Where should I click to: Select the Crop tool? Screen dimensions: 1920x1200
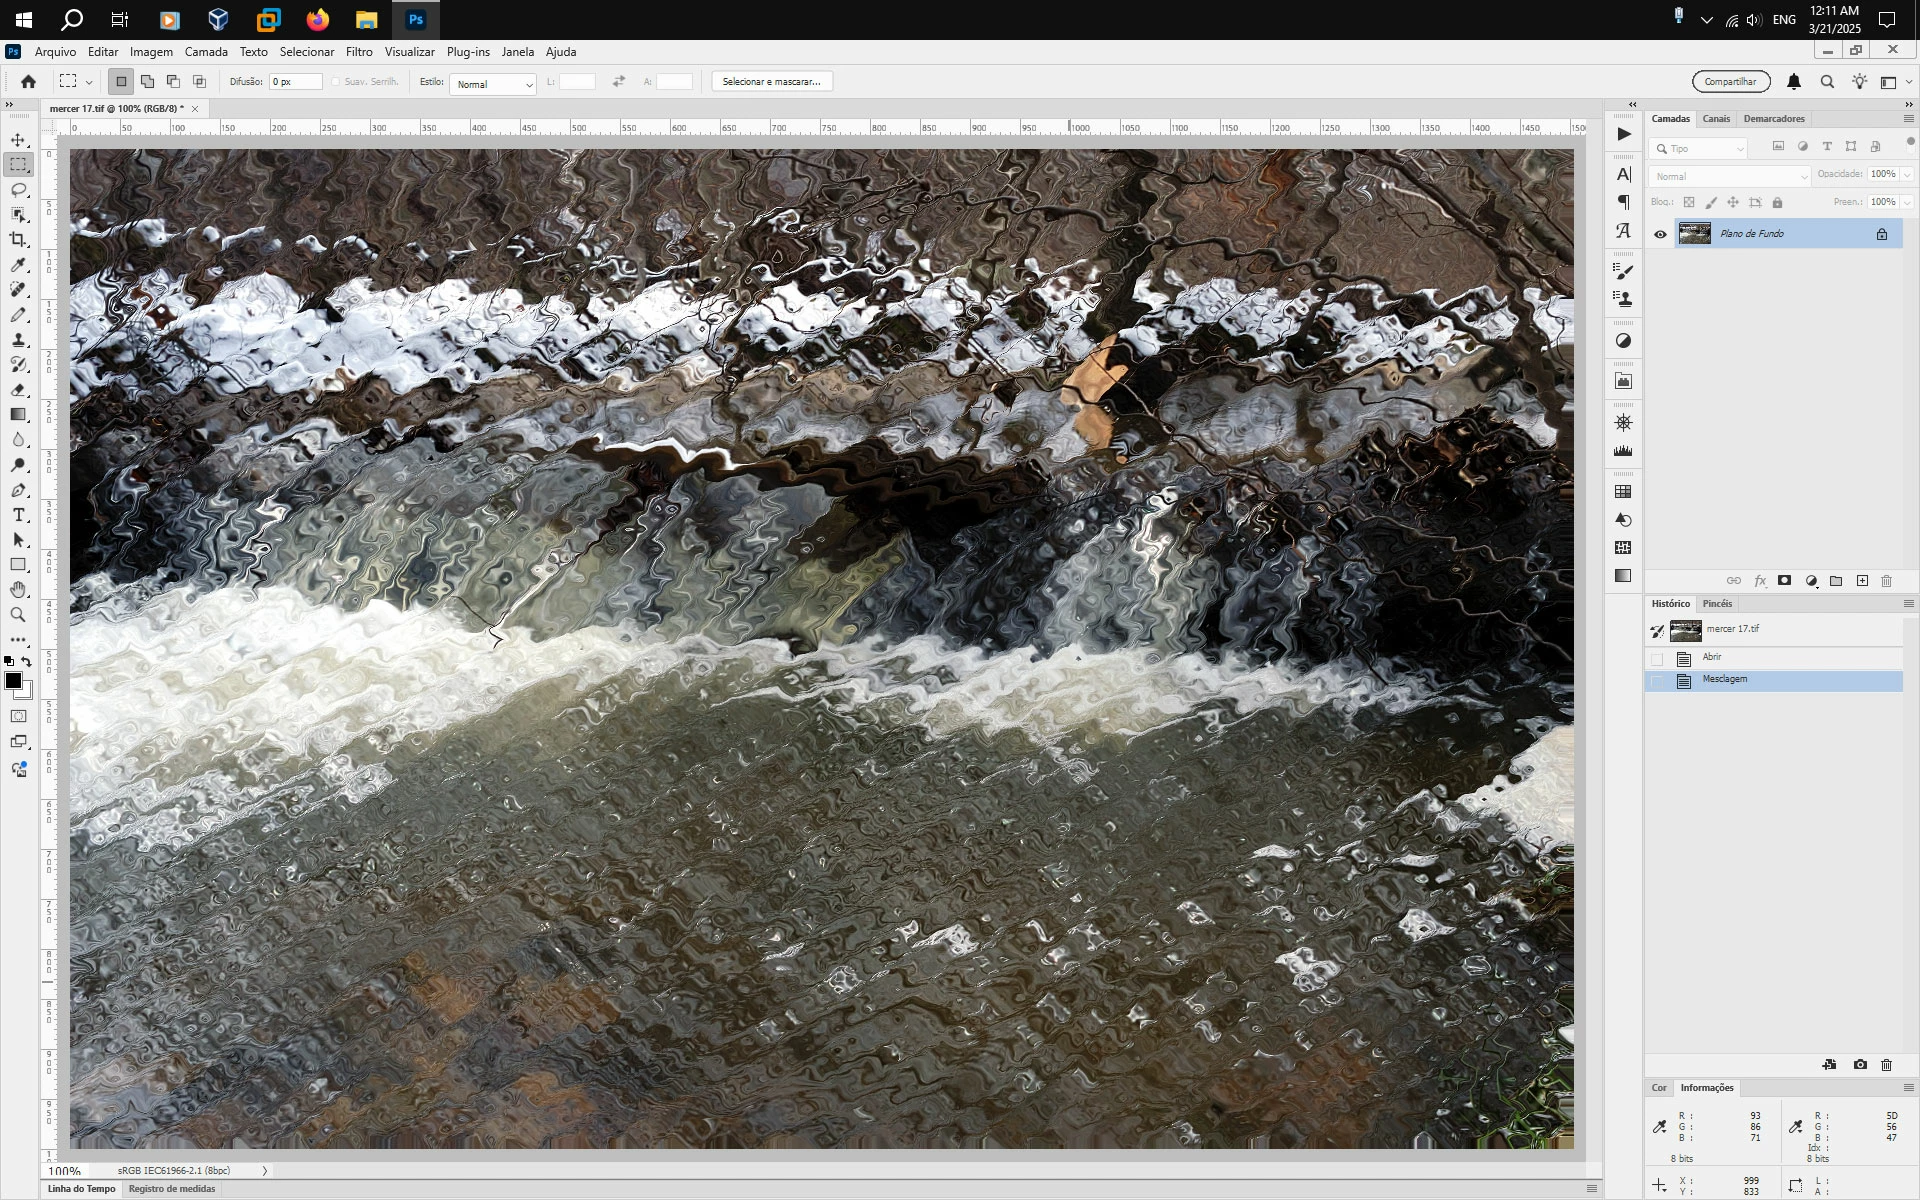(x=18, y=240)
